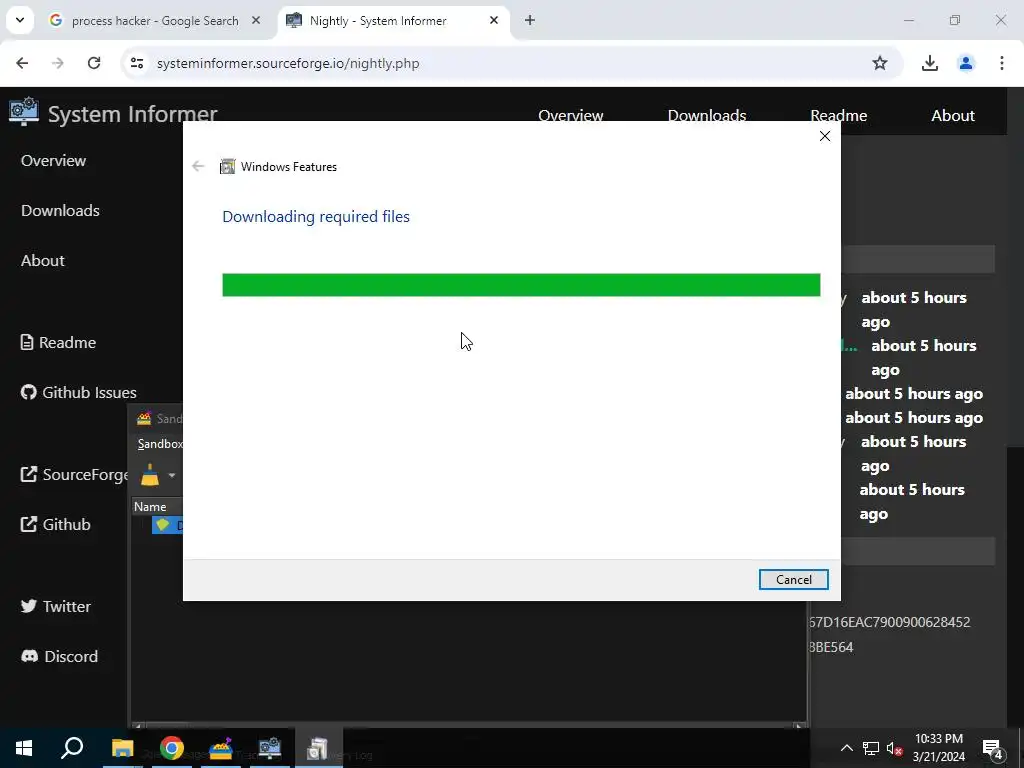
Task: Click the System Informer logo icon
Action: [x=24, y=112]
